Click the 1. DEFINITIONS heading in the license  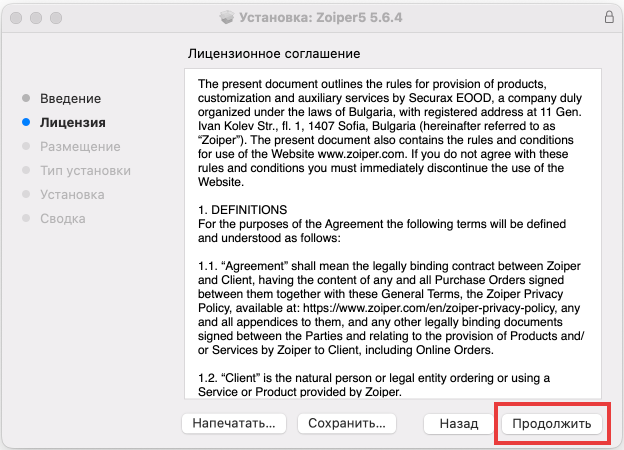click(x=242, y=210)
